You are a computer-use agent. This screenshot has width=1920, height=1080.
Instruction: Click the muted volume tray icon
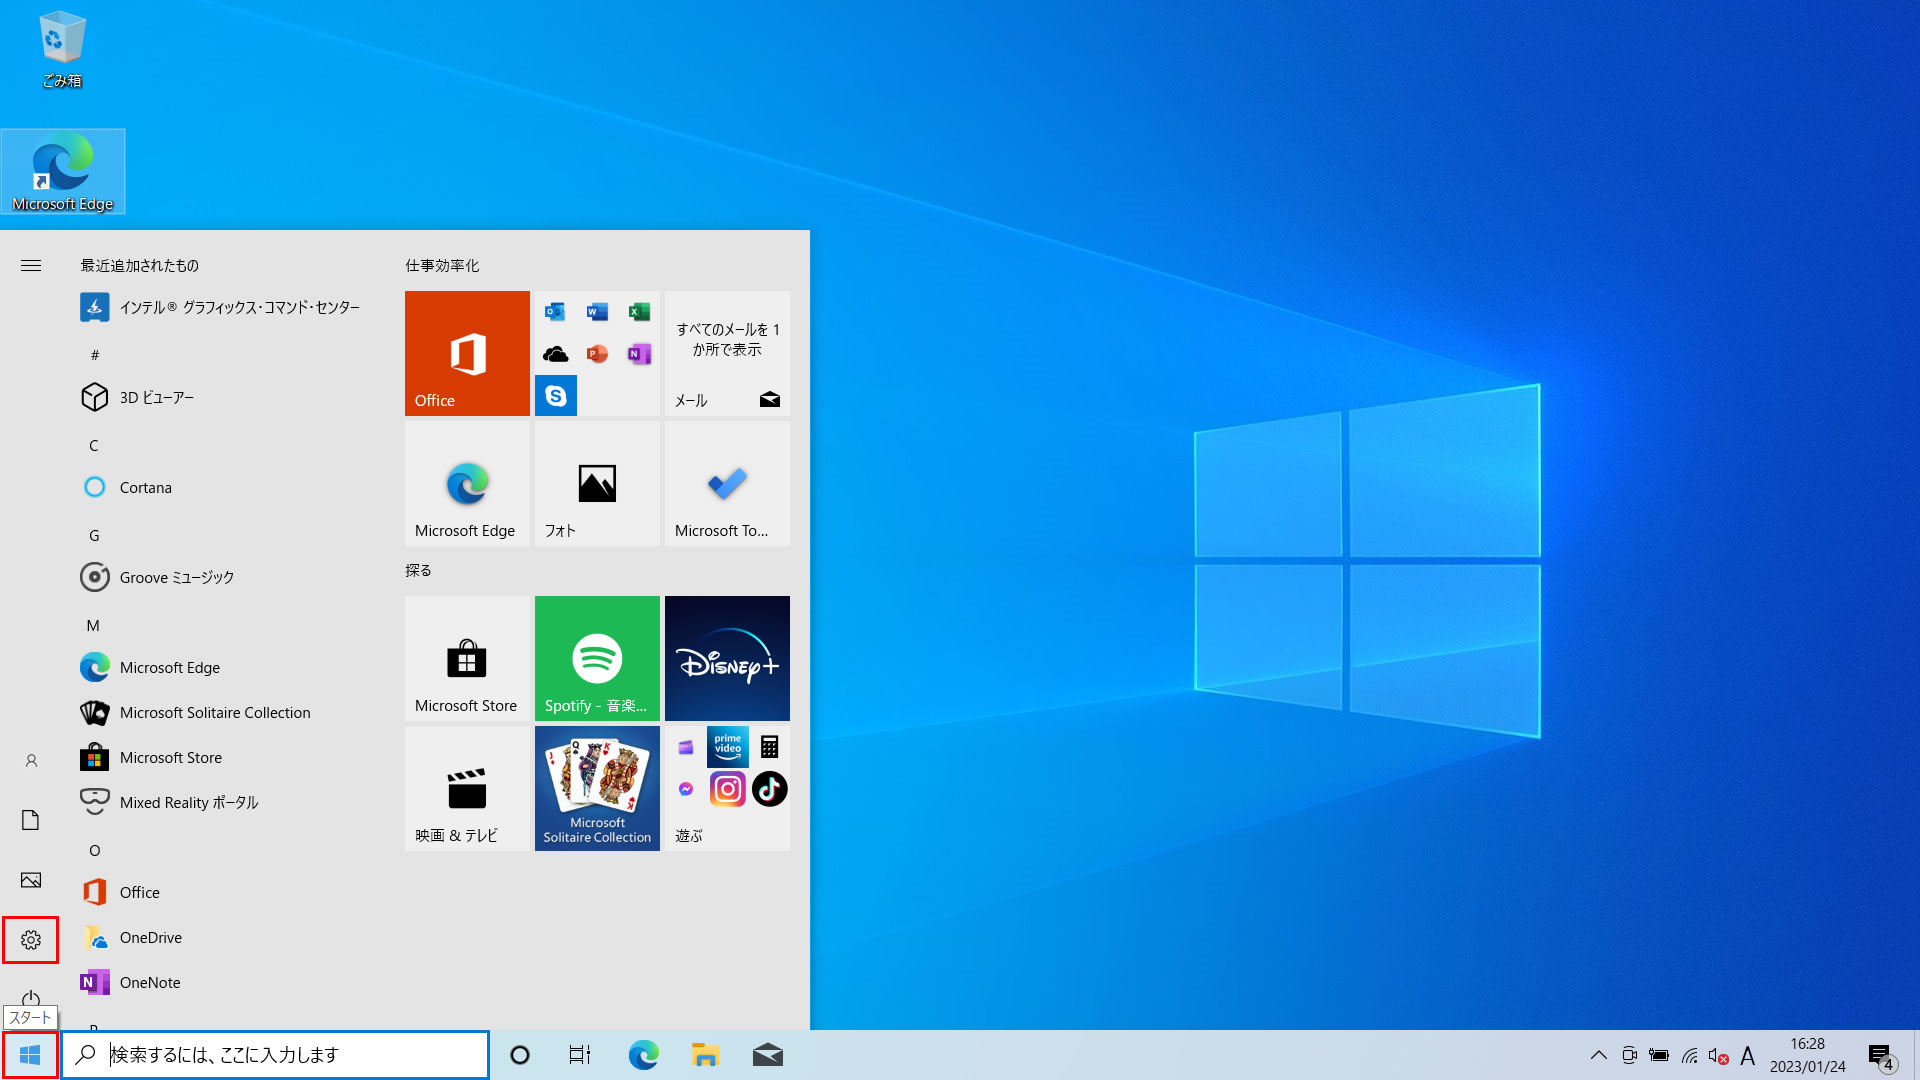(1719, 1055)
